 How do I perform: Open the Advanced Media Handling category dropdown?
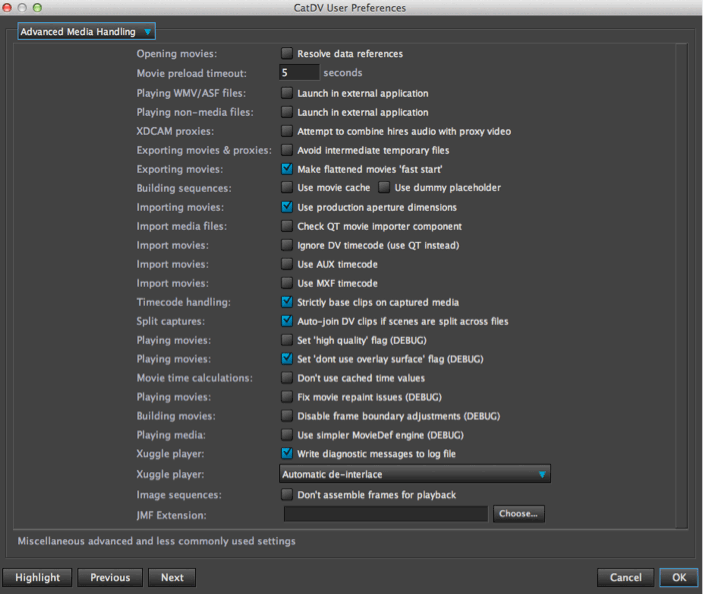click(x=87, y=32)
